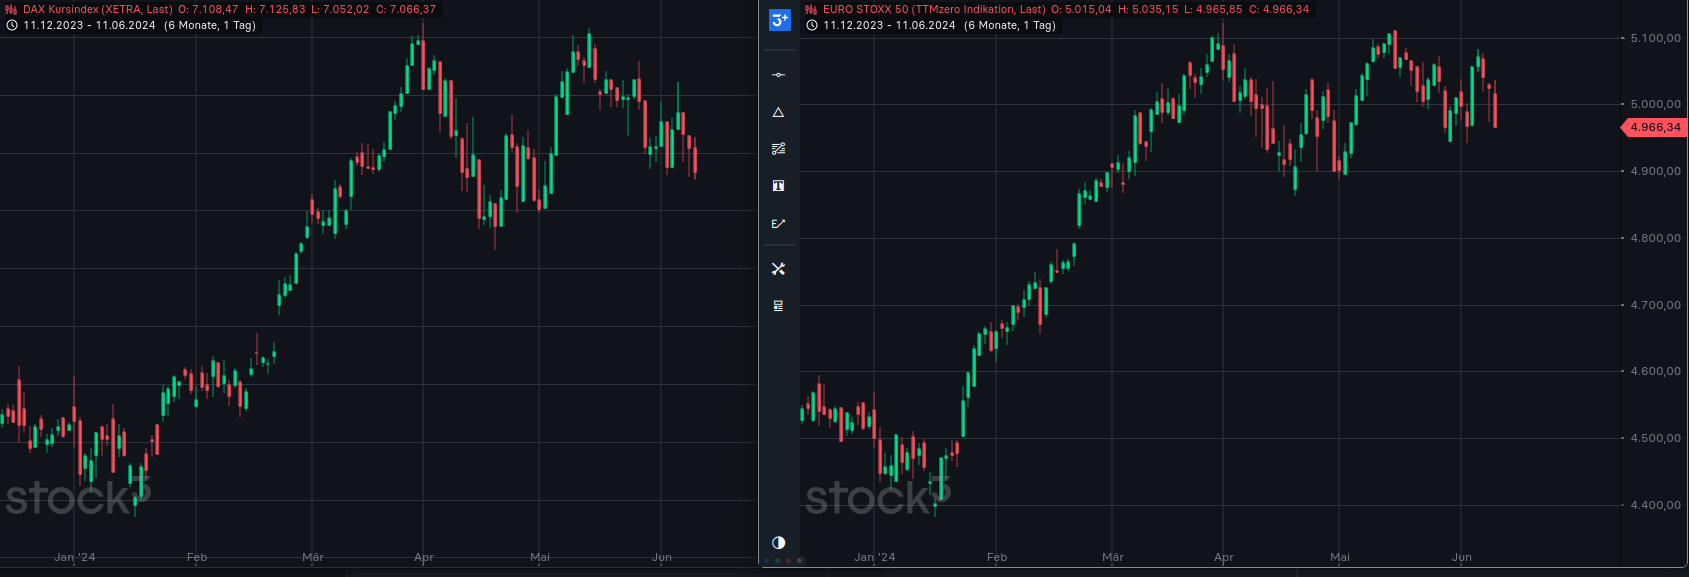This screenshot has width=1689, height=577.
Task: Select the triangle shape drawing tool
Action: (778, 112)
